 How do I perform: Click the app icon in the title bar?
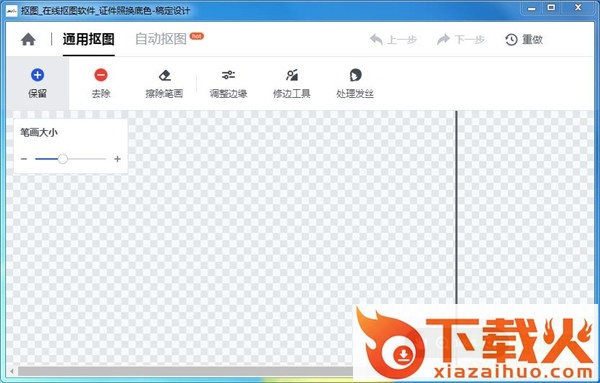(x=11, y=11)
